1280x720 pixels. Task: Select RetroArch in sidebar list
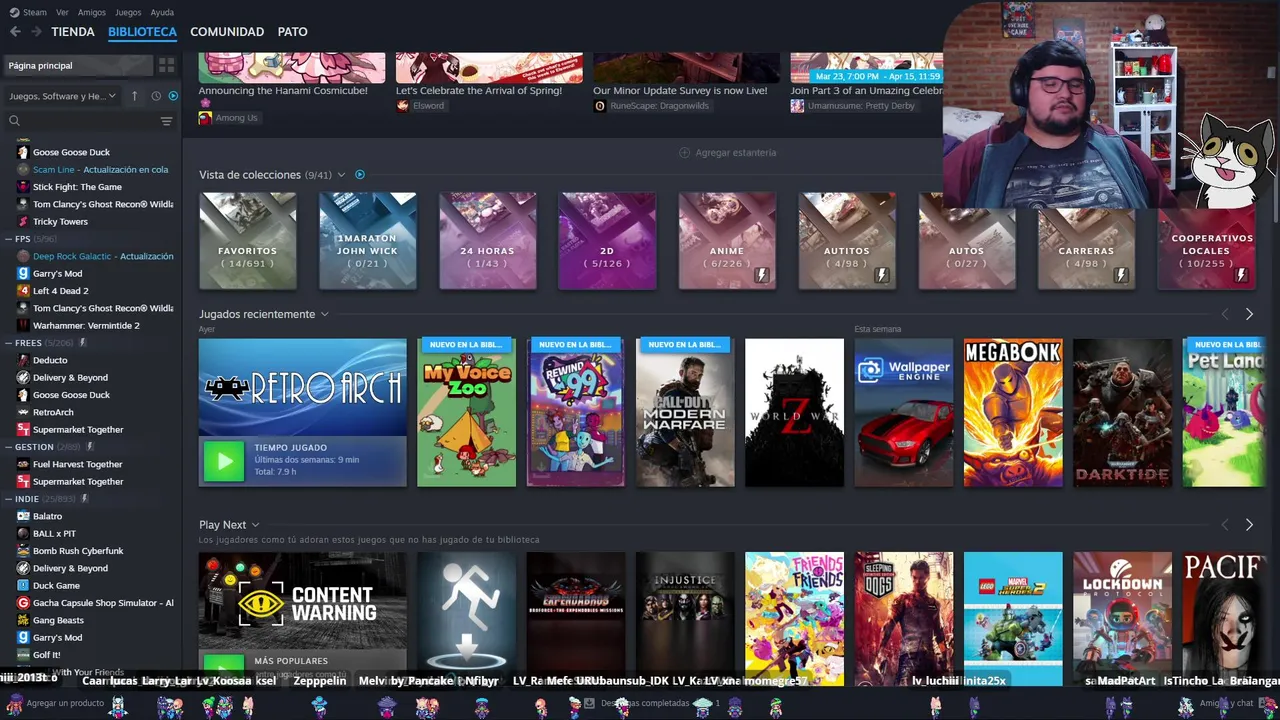(x=53, y=412)
